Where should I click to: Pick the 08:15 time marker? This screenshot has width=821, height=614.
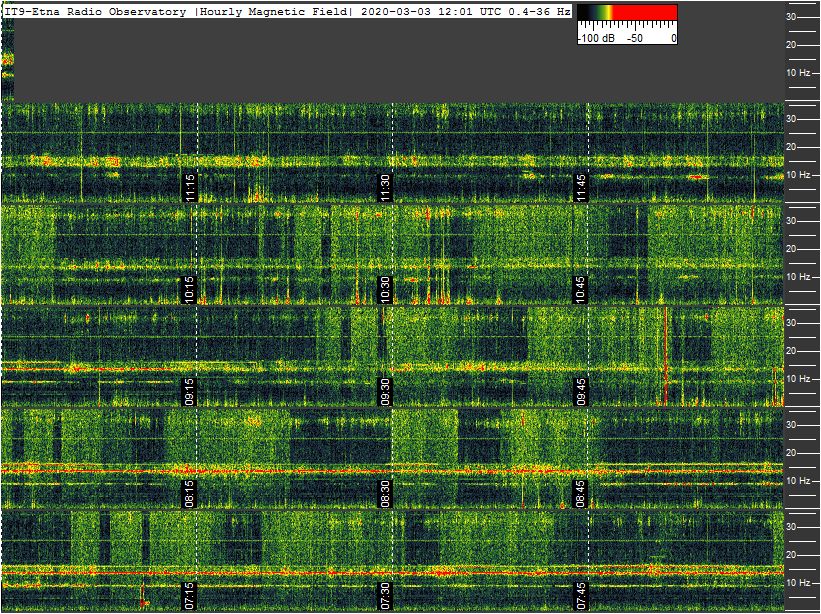tap(190, 493)
